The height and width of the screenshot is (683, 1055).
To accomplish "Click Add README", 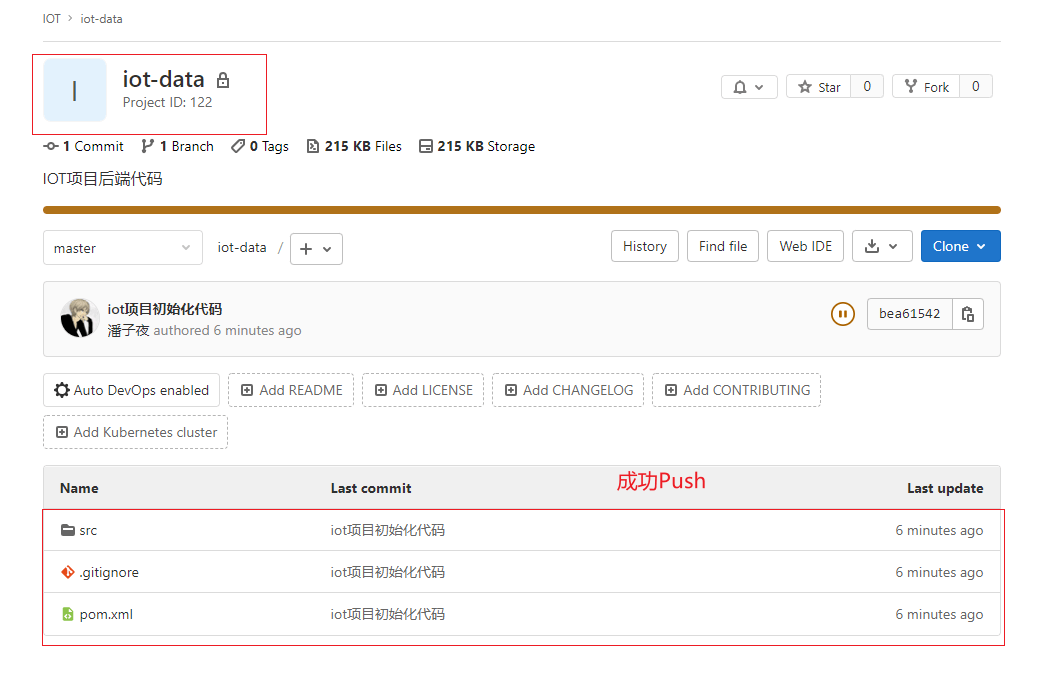I will coord(291,390).
